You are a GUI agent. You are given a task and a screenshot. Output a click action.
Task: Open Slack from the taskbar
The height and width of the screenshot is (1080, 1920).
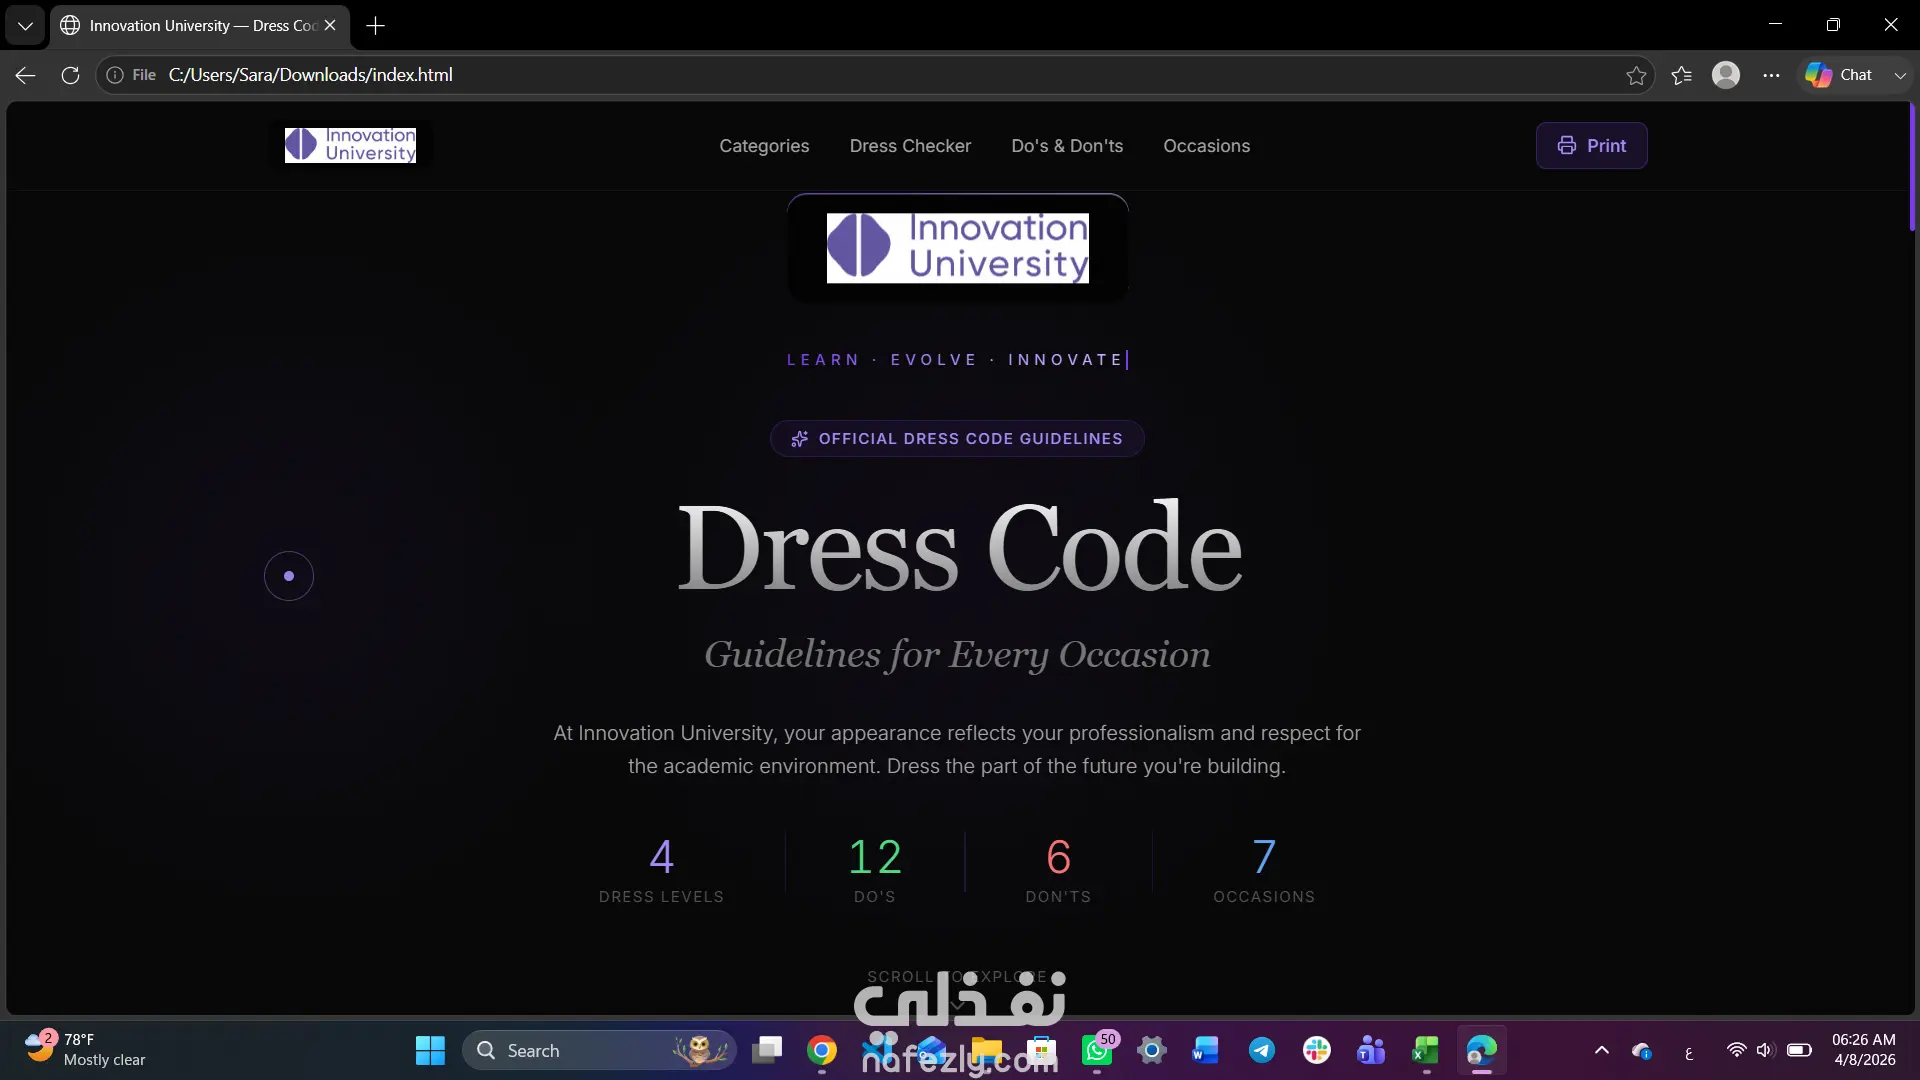pyautogui.click(x=1316, y=1050)
